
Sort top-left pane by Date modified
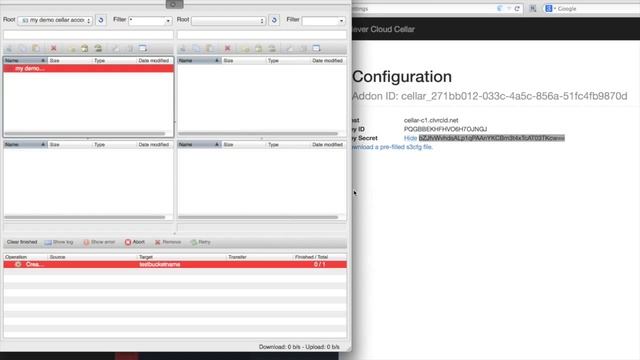pyautogui.click(x=155, y=60)
